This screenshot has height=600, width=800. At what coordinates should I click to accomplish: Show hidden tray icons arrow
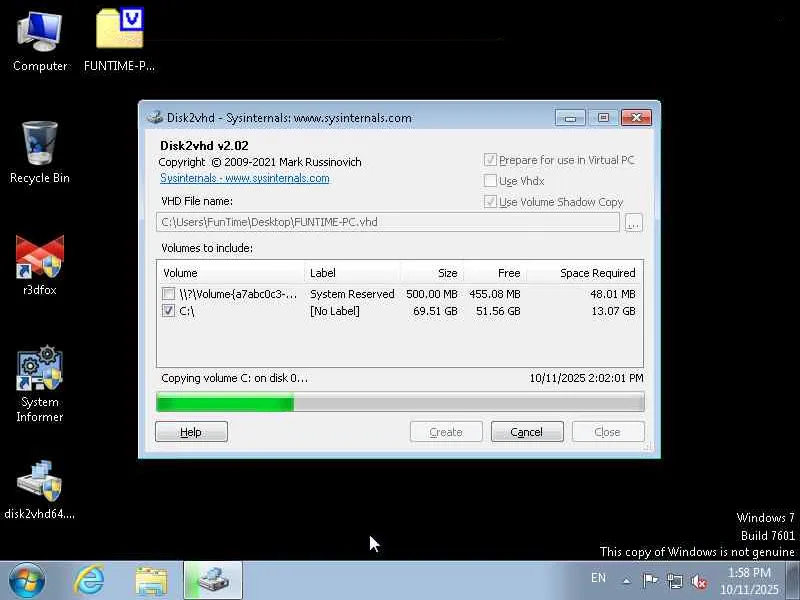coord(627,581)
